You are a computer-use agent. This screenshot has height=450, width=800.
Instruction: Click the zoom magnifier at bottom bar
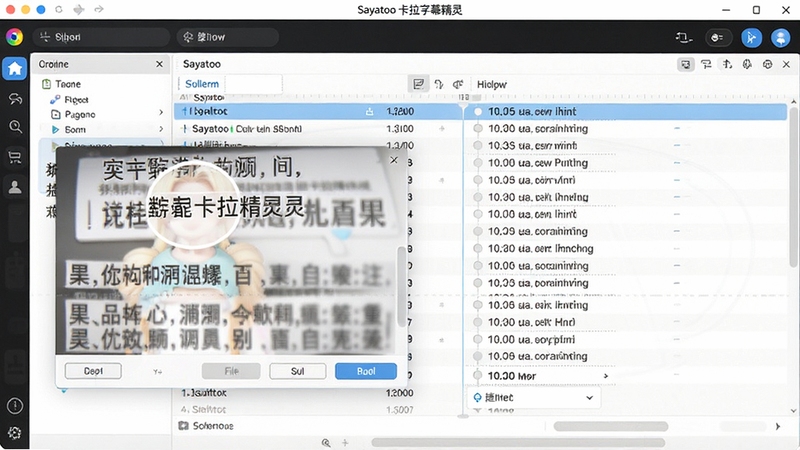[326, 442]
